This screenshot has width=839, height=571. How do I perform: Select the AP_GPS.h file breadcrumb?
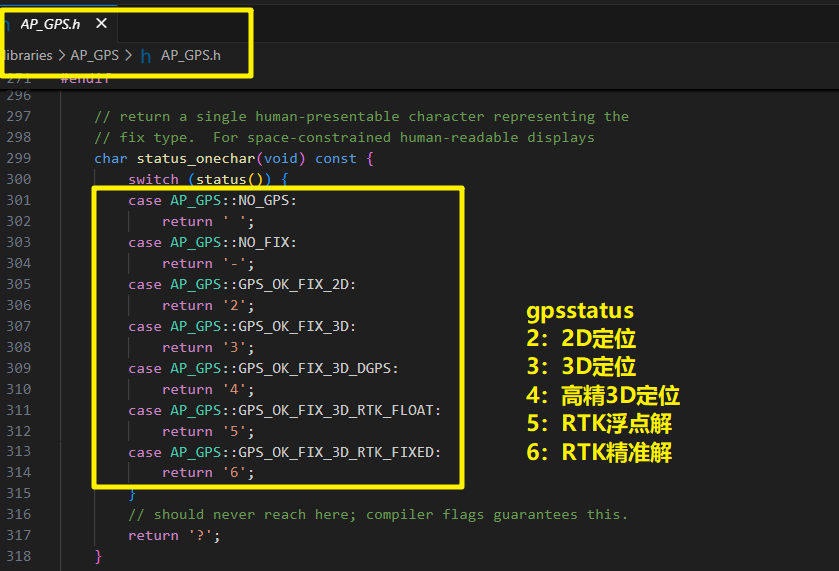(x=190, y=56)
